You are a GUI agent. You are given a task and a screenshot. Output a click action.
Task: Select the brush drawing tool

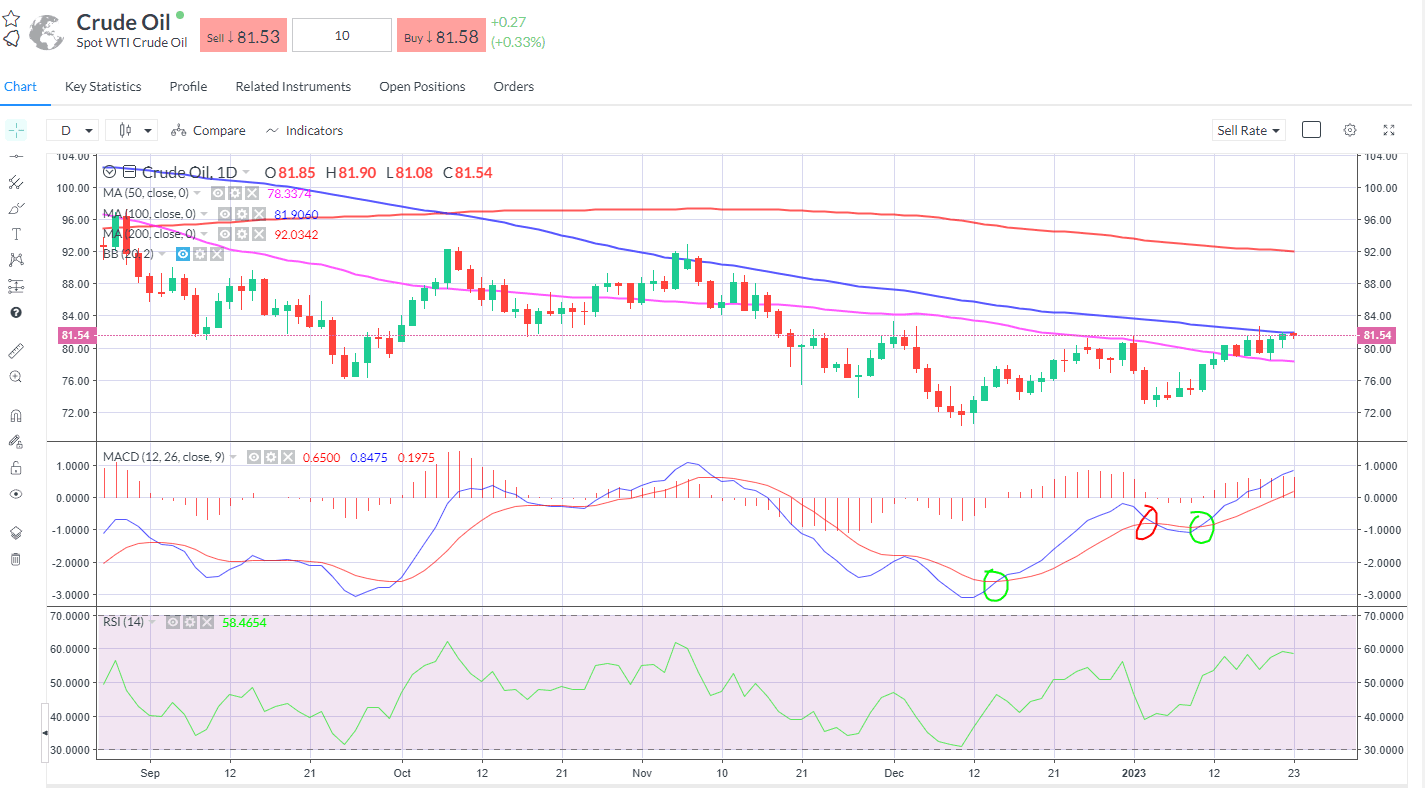(16, 208)
